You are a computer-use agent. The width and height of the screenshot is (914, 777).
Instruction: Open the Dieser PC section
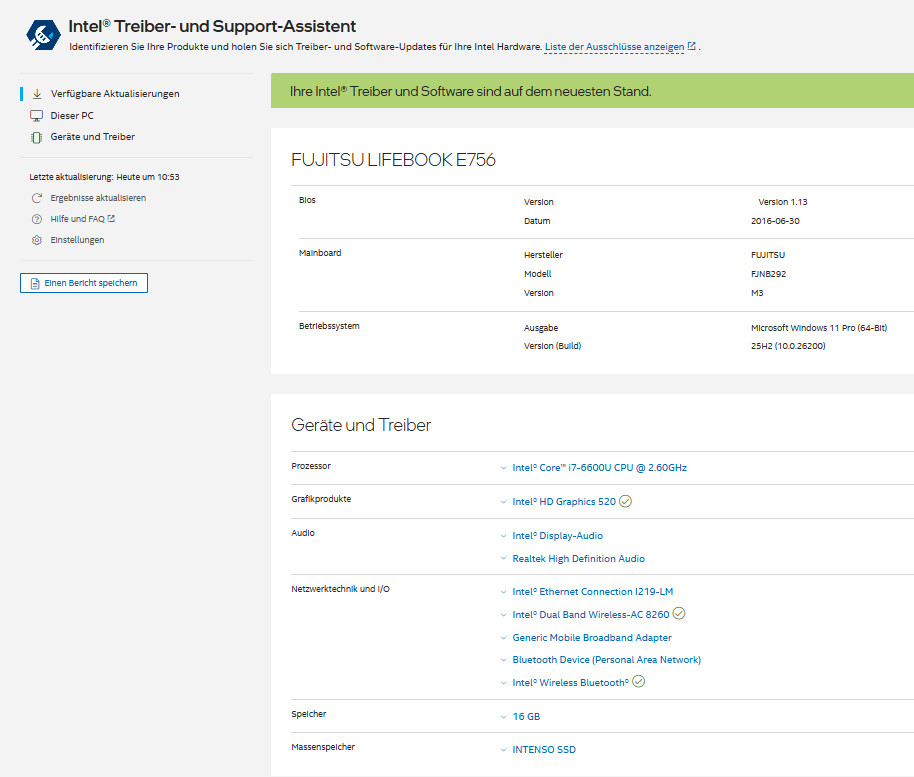pyautogui.click(x=72, y=116)
